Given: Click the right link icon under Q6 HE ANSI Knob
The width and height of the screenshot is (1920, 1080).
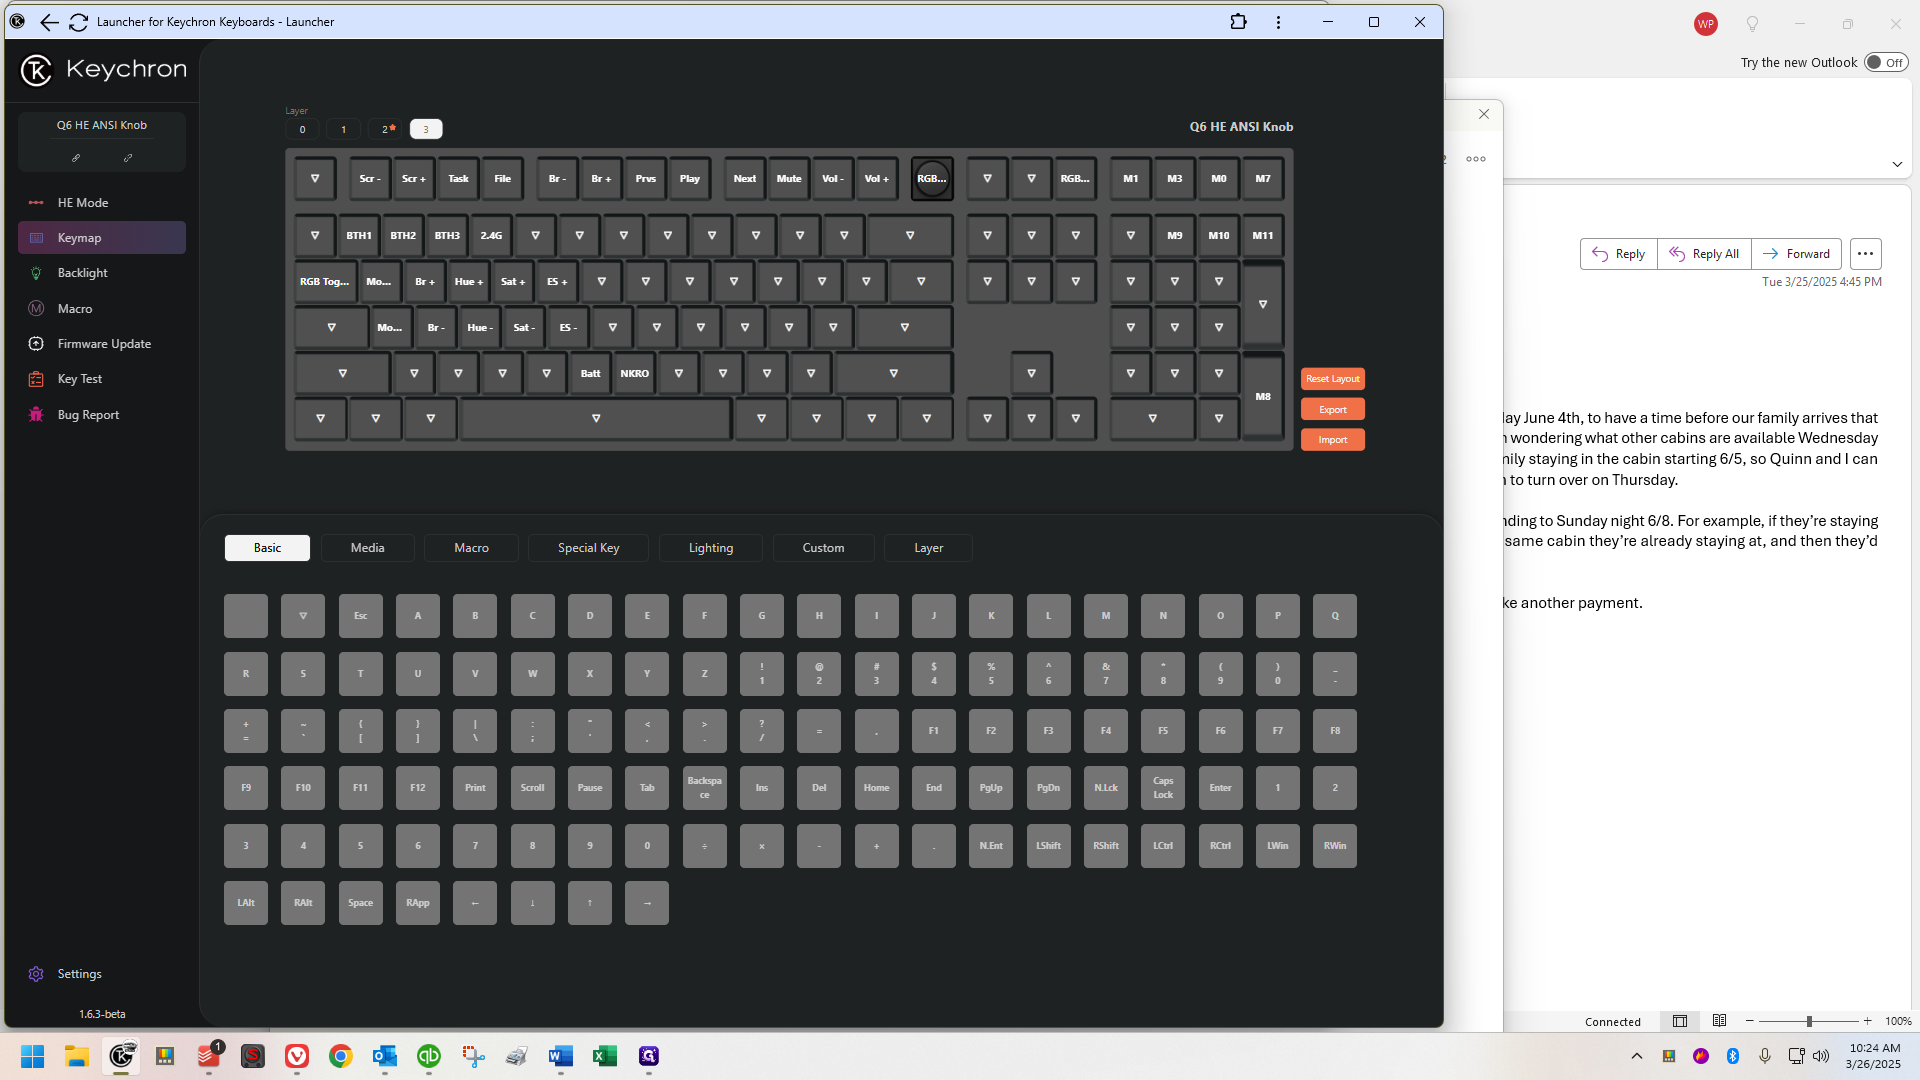Looking at the screenshot, I should pos(128,158).
